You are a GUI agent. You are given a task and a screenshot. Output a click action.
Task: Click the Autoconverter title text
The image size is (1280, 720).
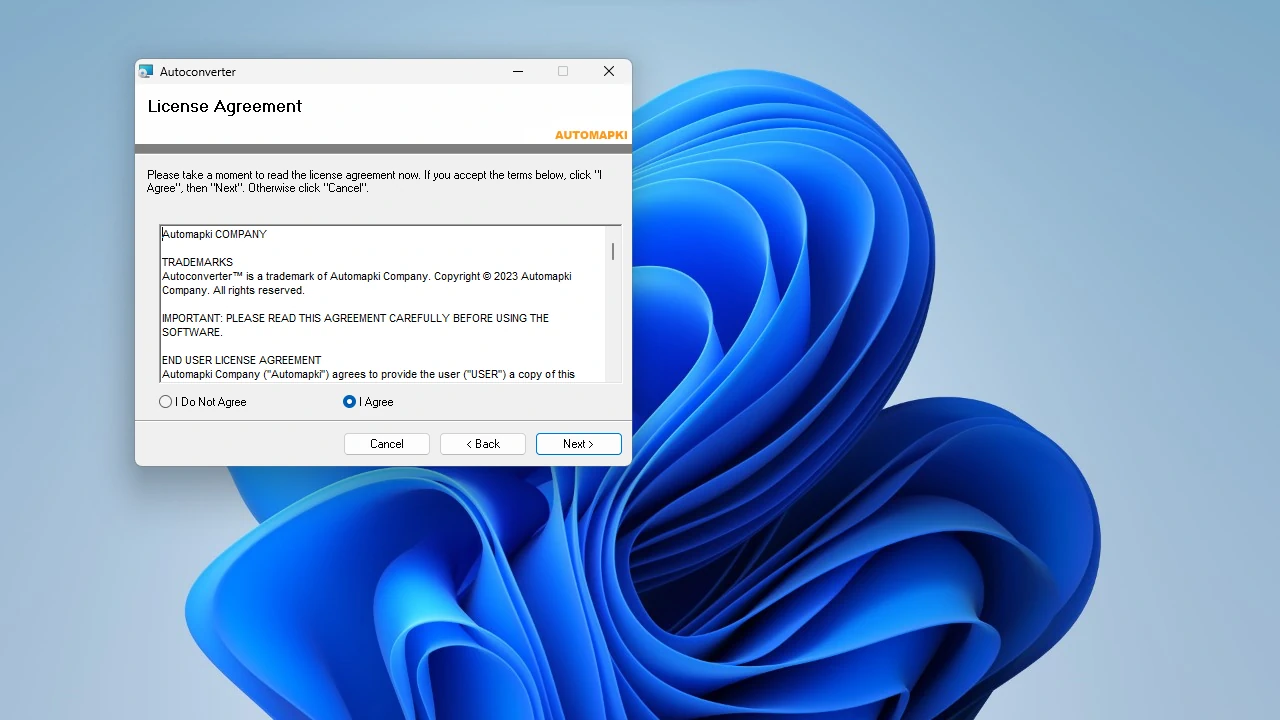(x=198, y=72)
